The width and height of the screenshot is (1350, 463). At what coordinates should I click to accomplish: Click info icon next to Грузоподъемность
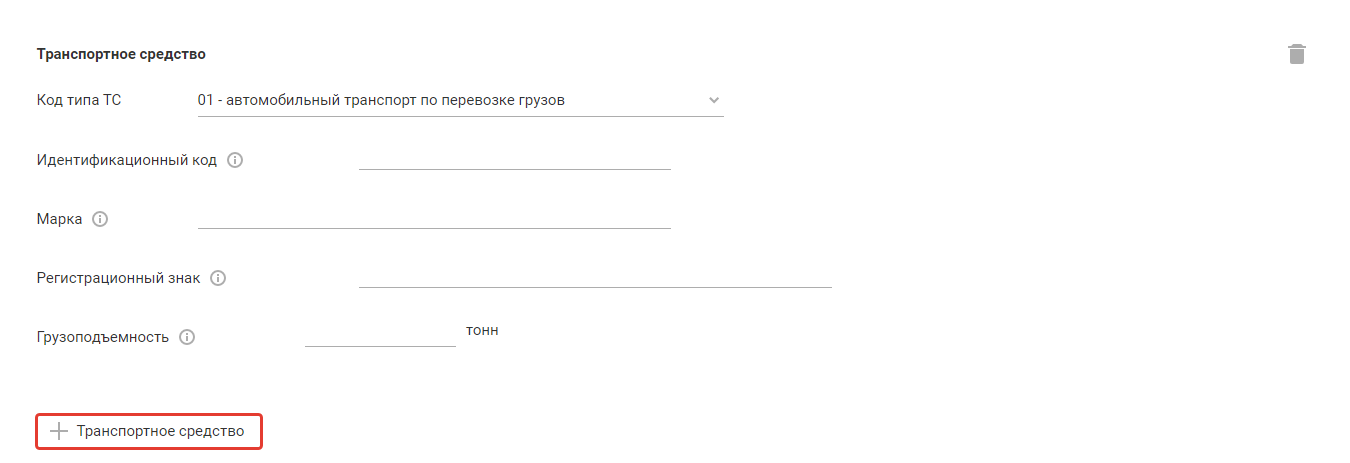(186, 337)
